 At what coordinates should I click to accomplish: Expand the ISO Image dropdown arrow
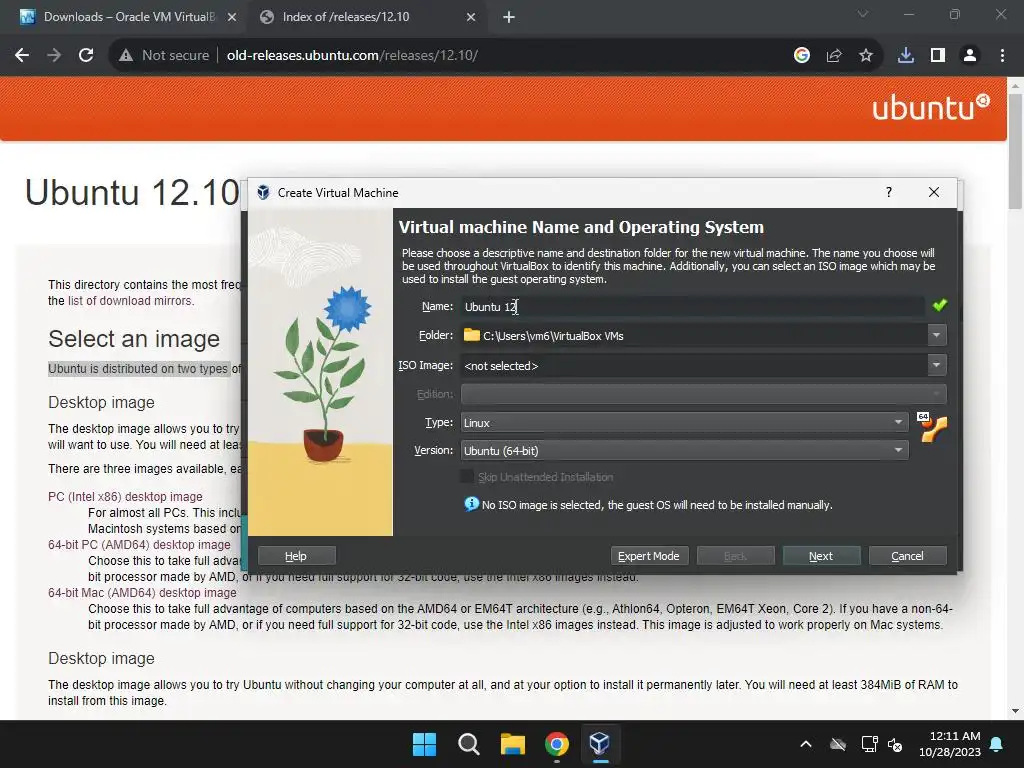pos(936,365)
